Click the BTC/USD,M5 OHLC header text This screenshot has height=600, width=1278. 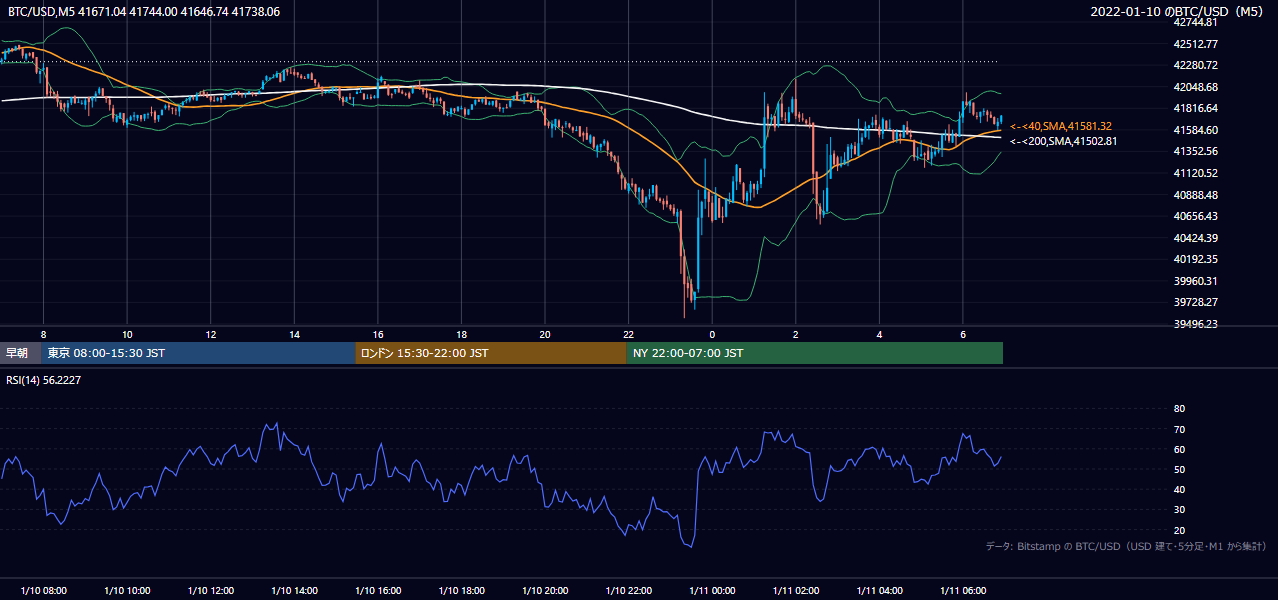point(144,12)
